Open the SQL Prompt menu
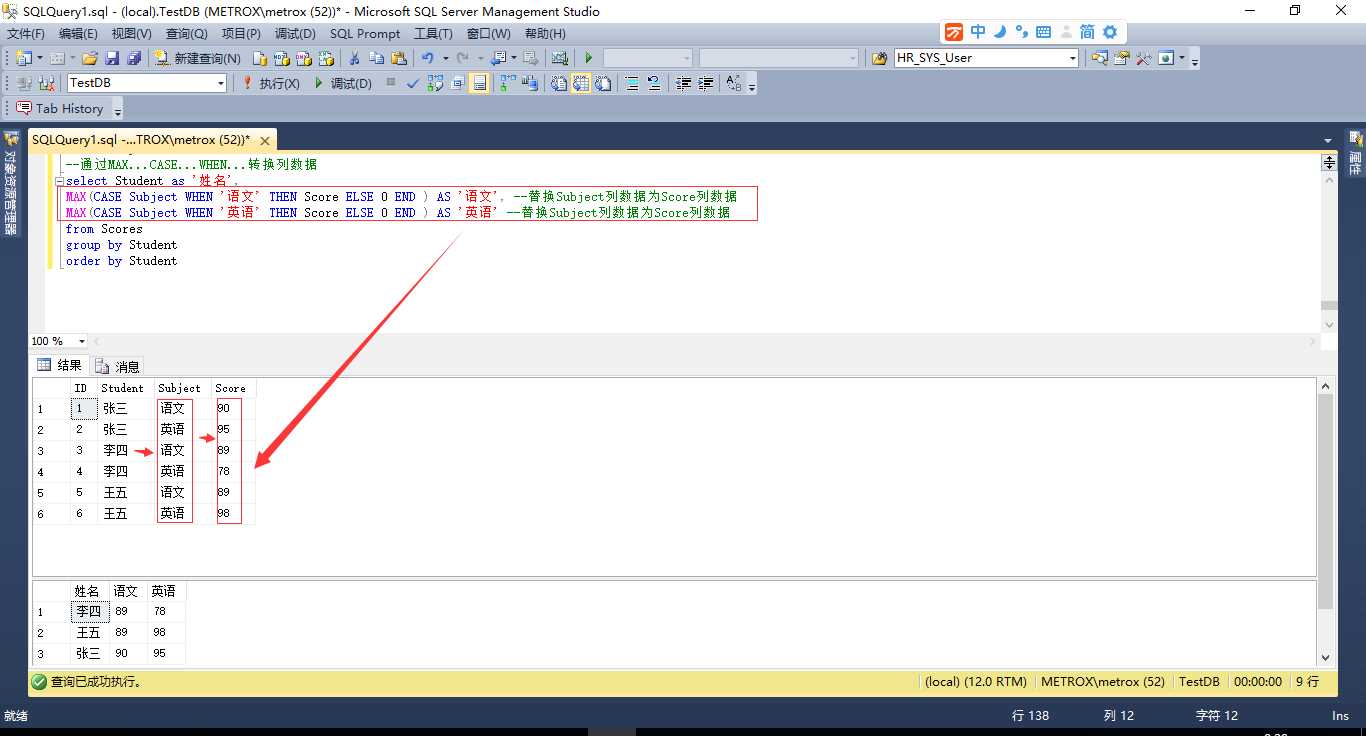The image size is (1366, 736). [365, 33]
